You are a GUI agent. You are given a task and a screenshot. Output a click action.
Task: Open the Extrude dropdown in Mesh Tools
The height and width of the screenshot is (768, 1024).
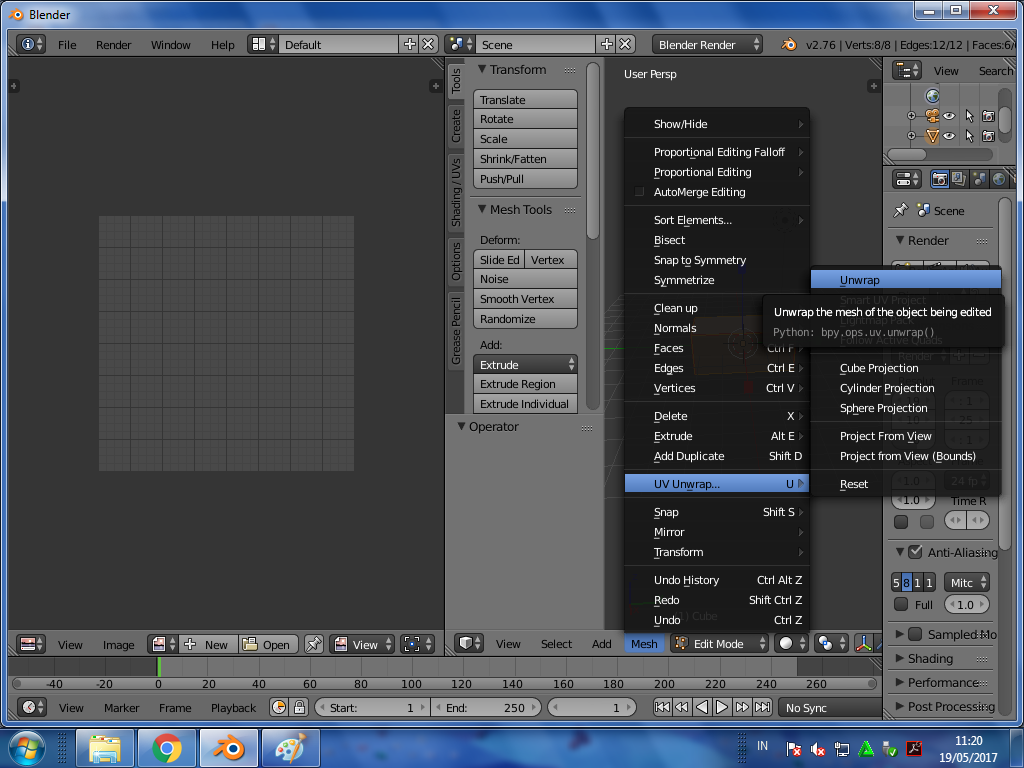point(525,364)
